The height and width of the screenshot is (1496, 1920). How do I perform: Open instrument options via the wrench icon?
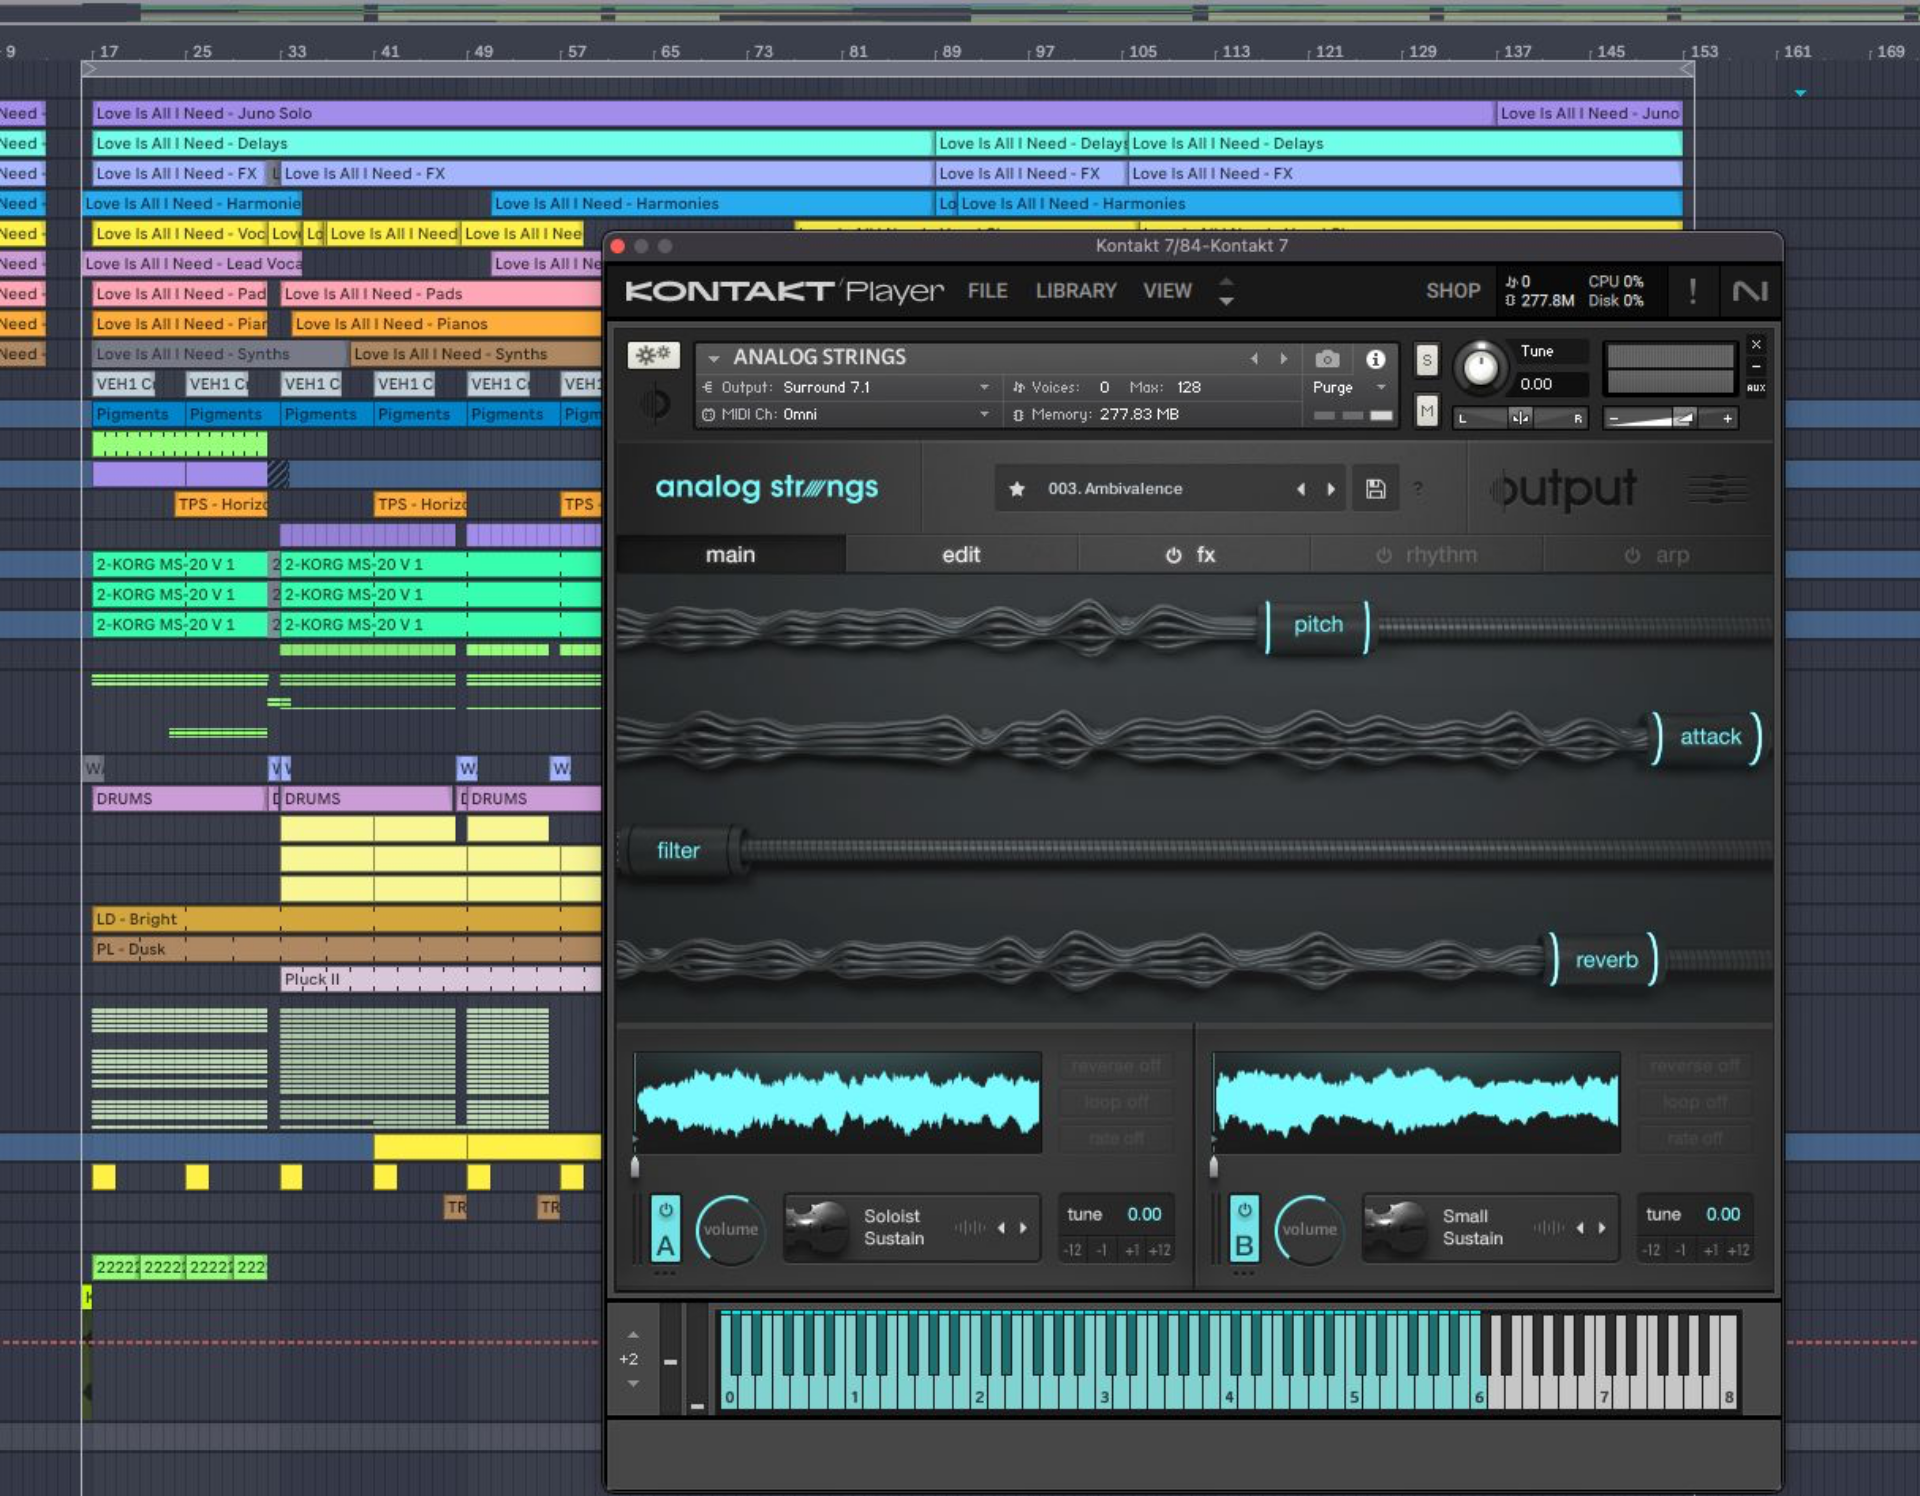point(653,357)
